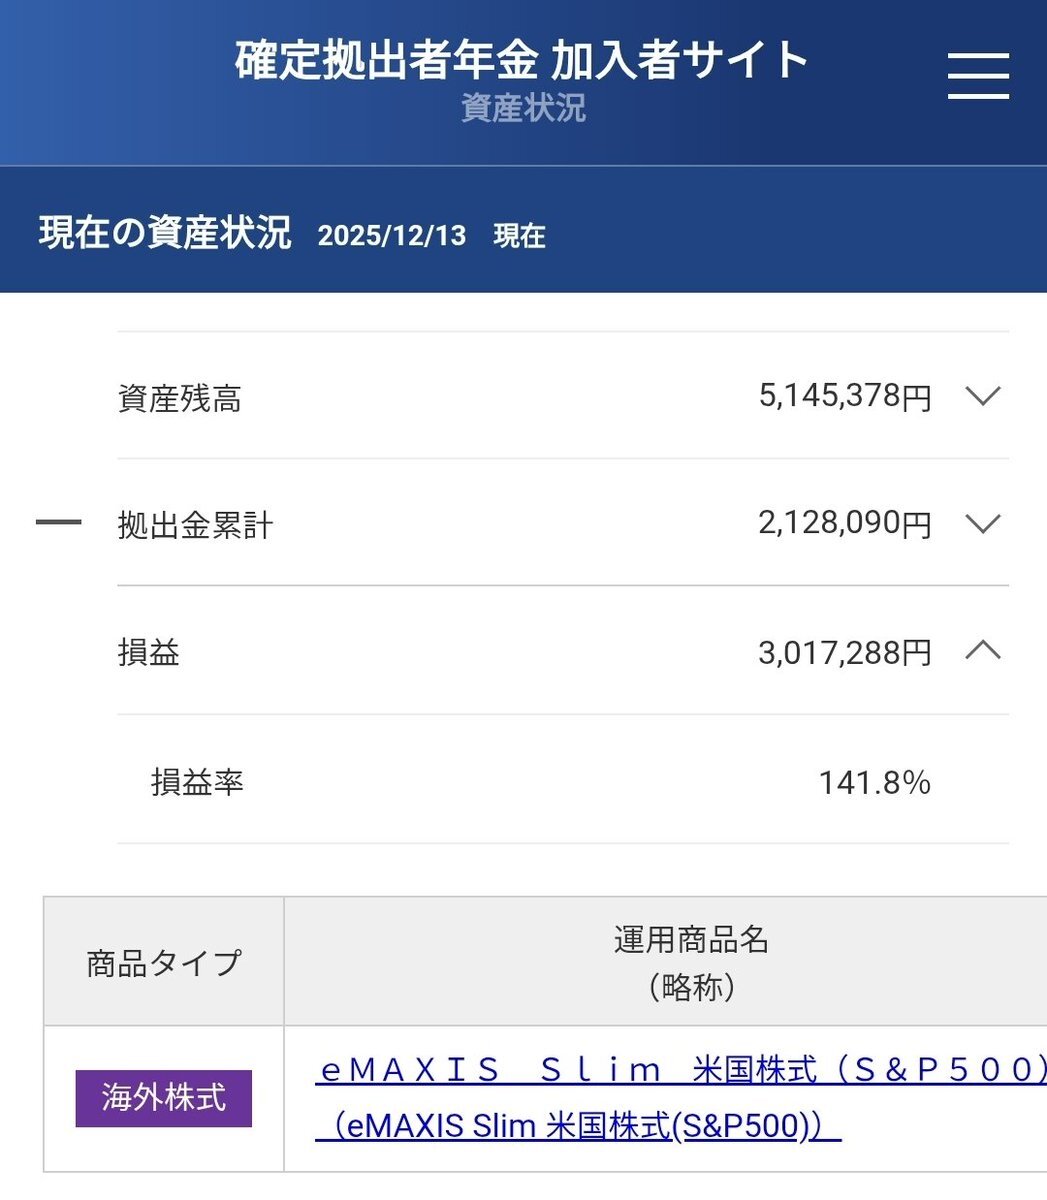
Task: Click the 3,017,288円 profit amount
Action: [x=844, y=653]
